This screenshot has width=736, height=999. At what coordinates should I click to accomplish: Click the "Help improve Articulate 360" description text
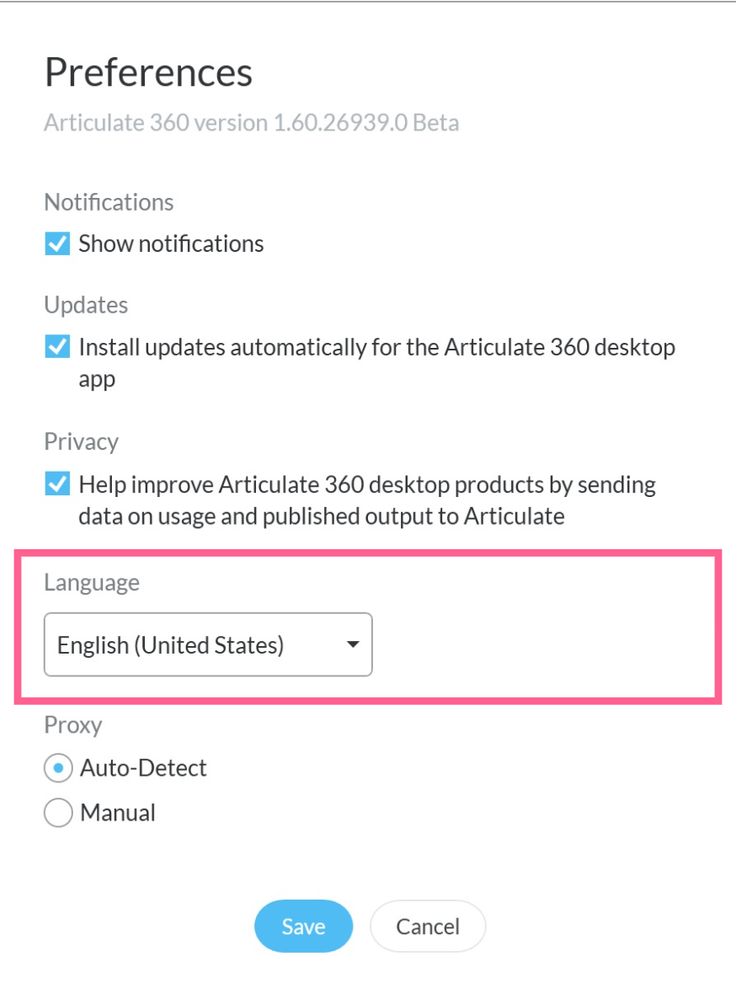[367, 500]
